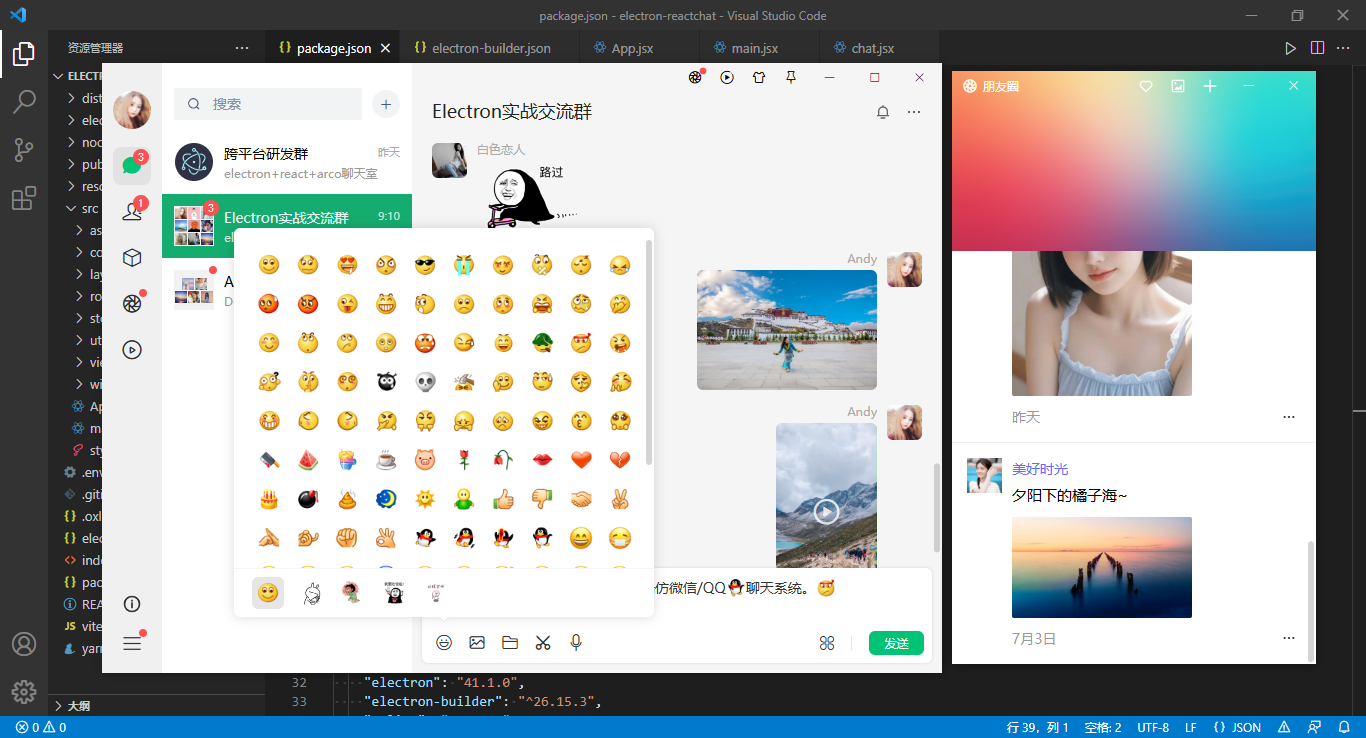Open the moments aperture icon in chat sidebar
Screen dimensions: 1366x738
point(132,304)
